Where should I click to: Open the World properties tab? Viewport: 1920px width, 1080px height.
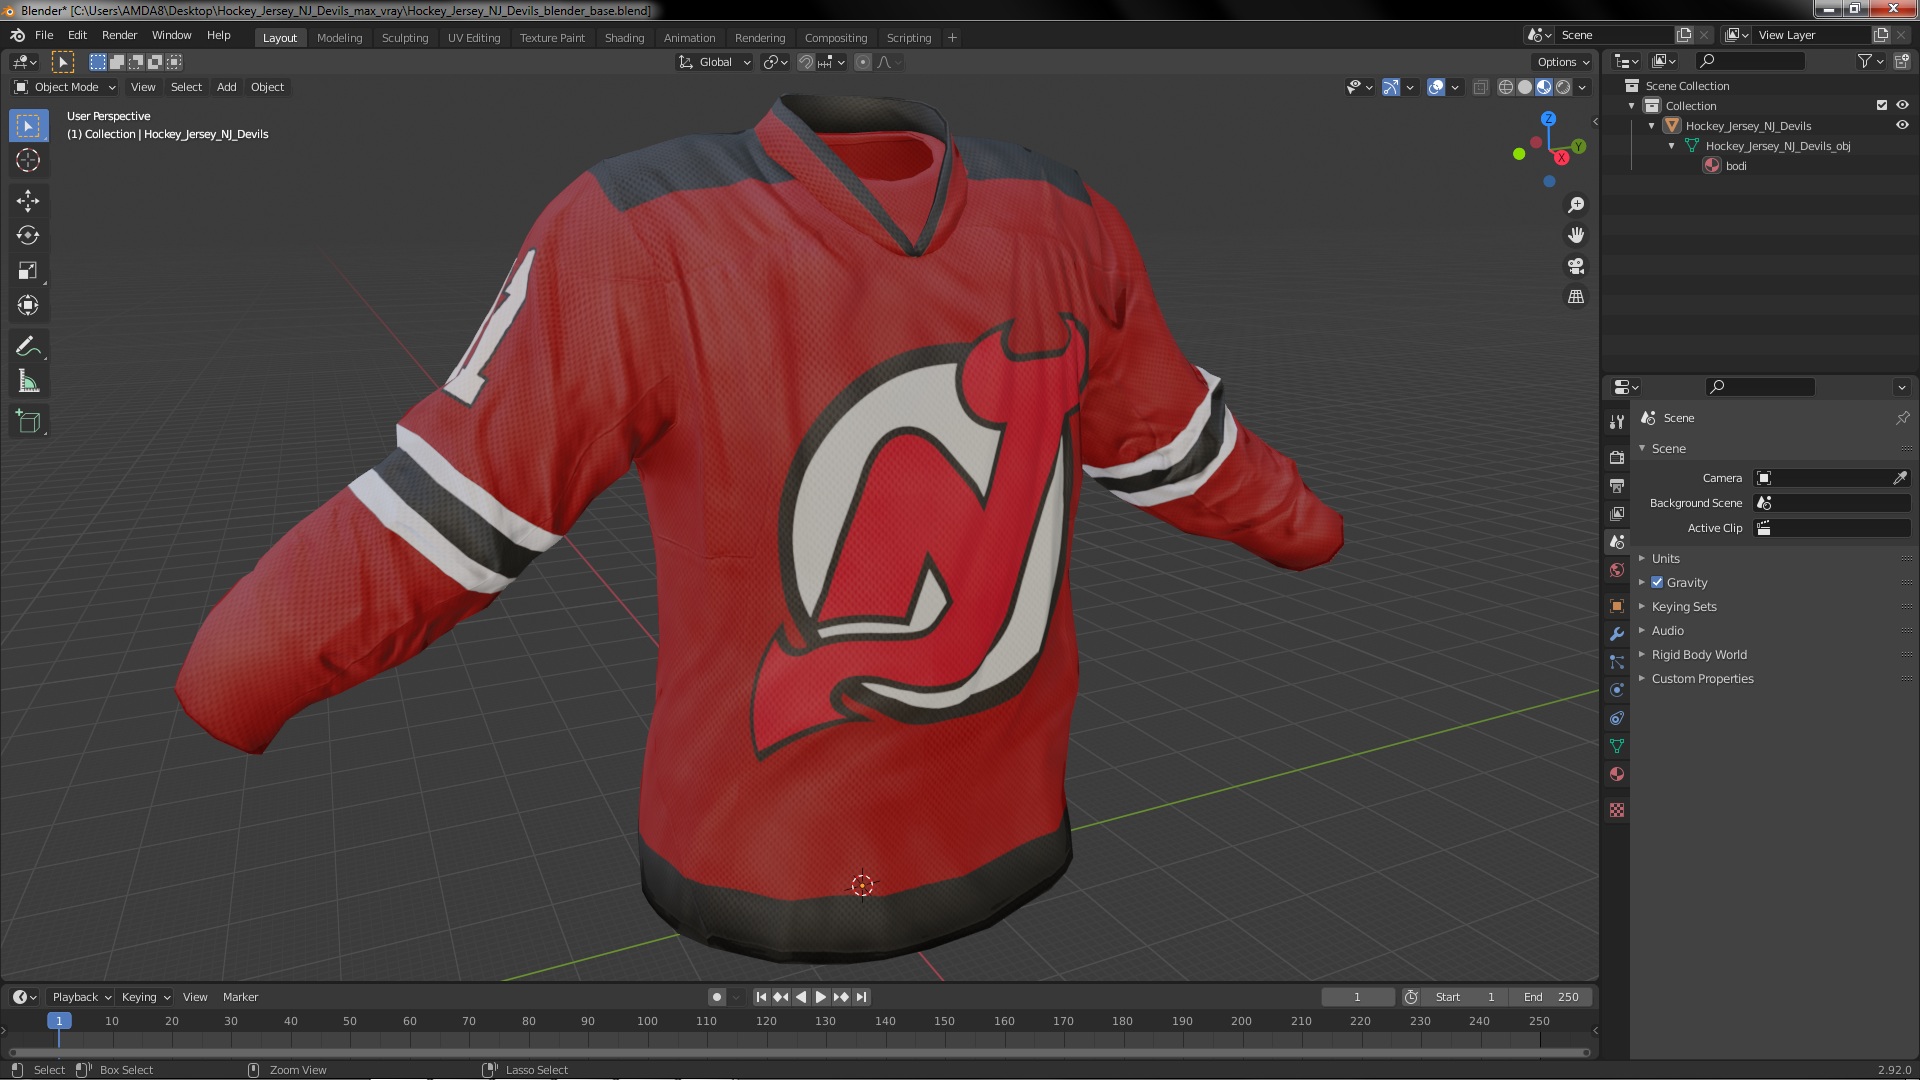[1617, 570]
